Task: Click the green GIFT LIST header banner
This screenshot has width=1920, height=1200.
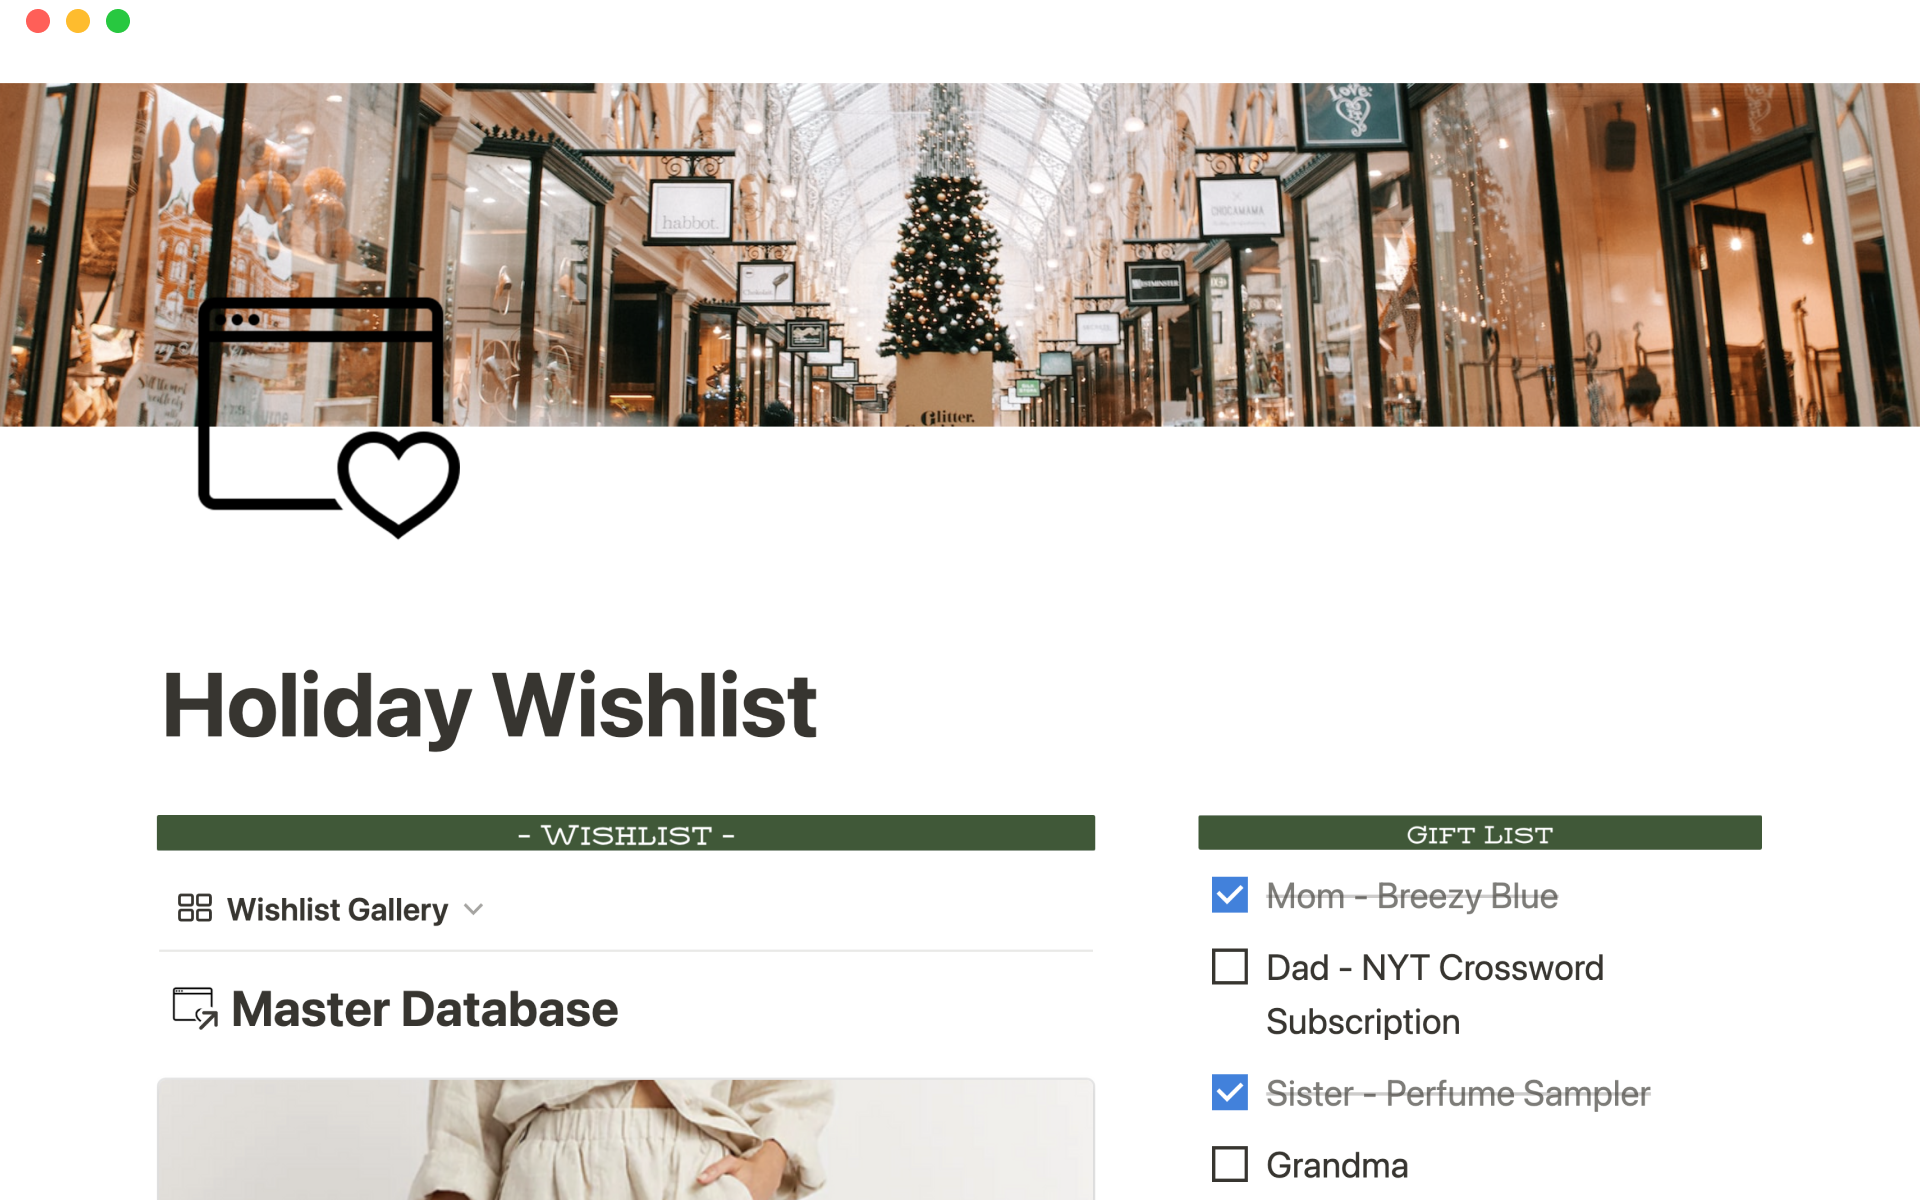Action: [1480, 833]
